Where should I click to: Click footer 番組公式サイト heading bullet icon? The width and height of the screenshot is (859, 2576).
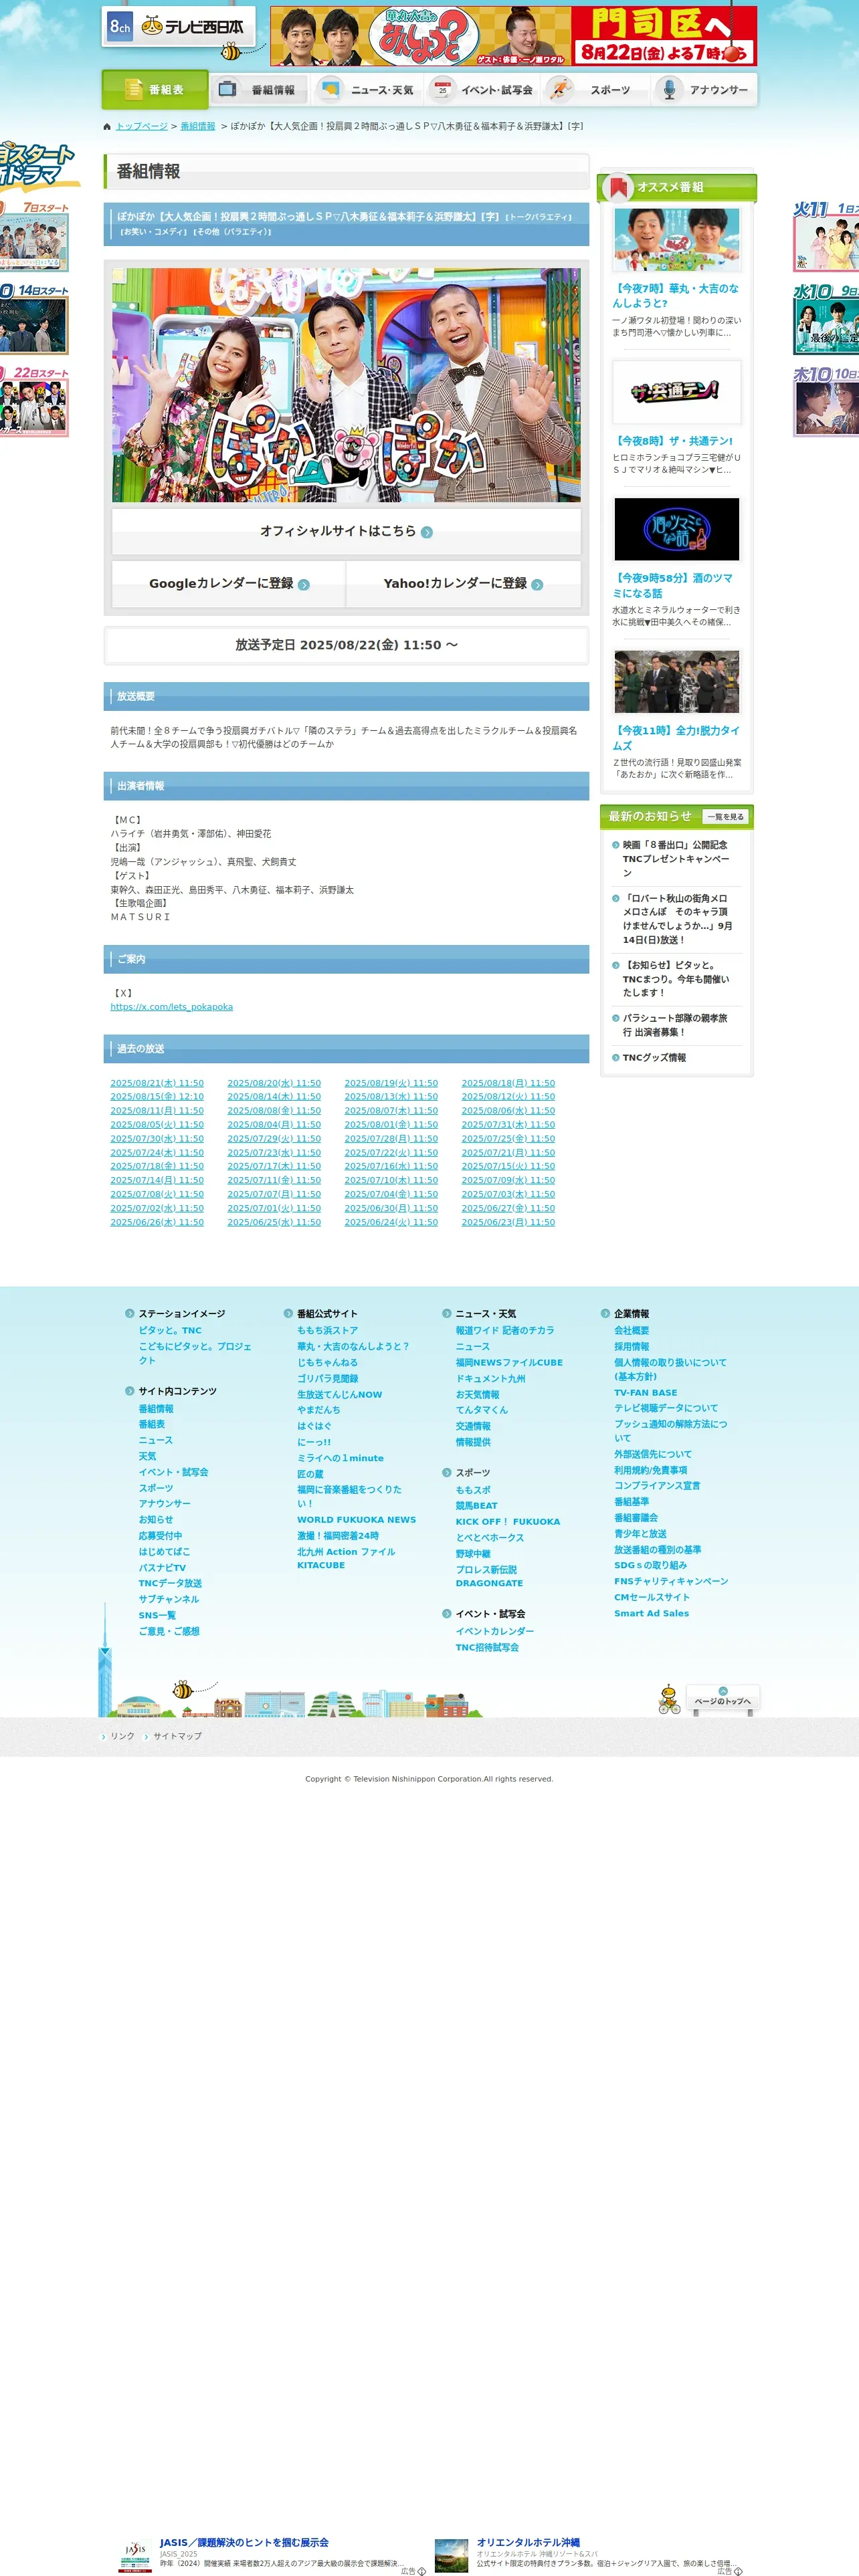point(288,1314)
